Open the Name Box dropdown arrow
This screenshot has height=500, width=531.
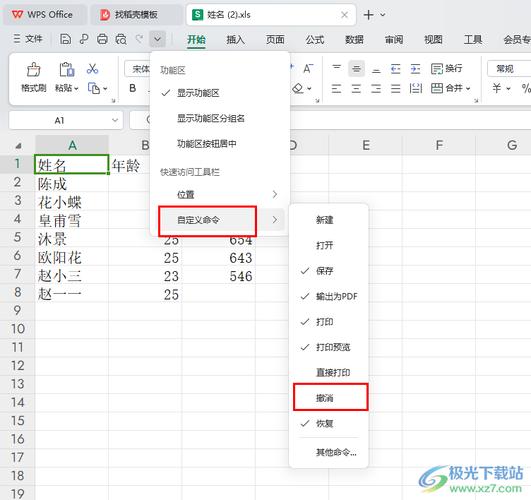pos(115,120)
